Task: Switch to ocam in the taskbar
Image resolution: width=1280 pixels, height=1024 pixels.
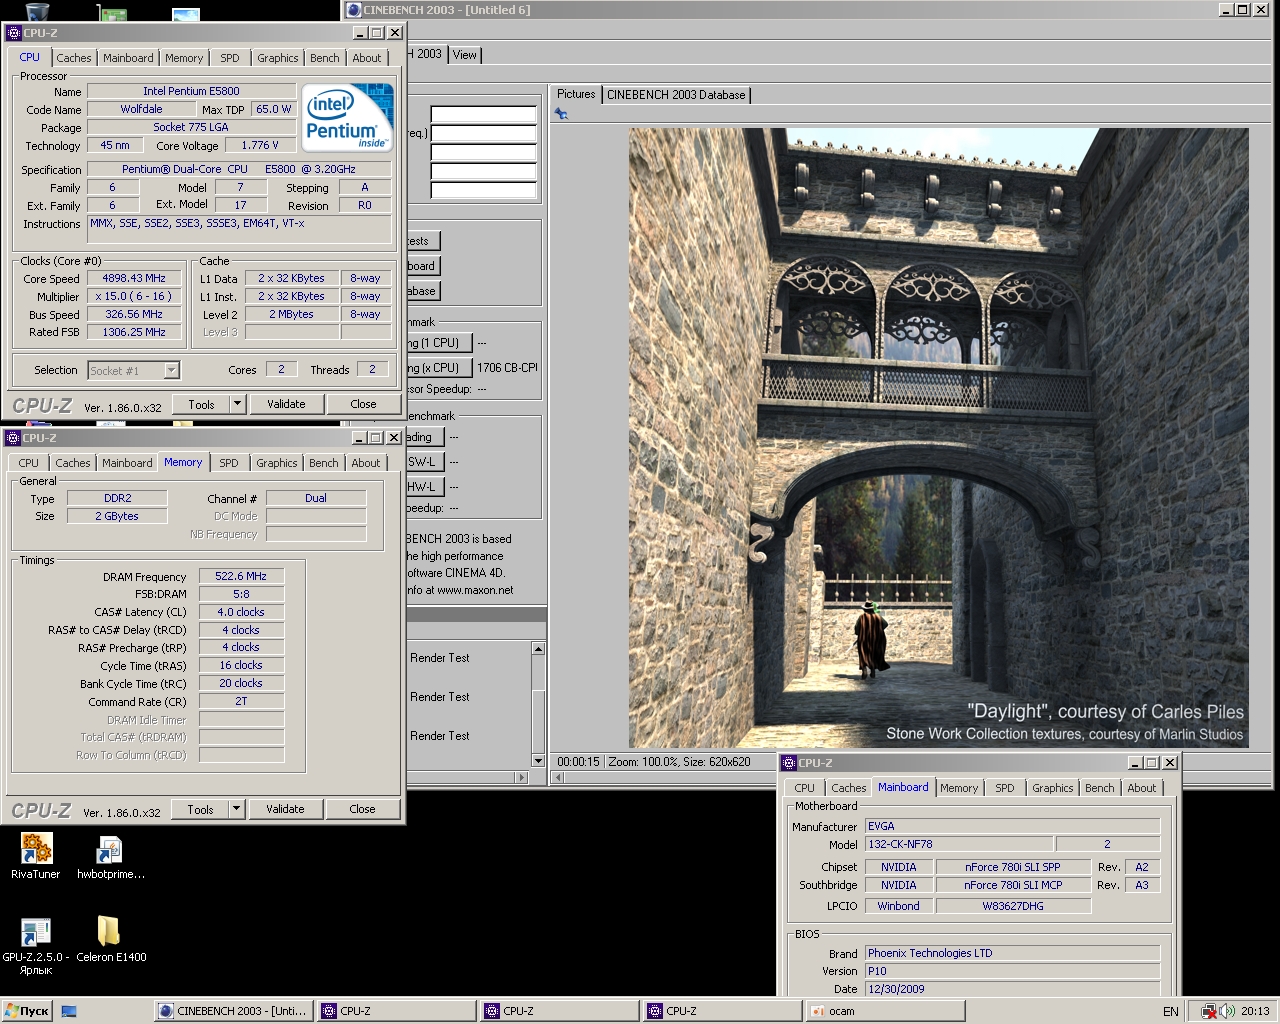Action: click(885, 1011)
